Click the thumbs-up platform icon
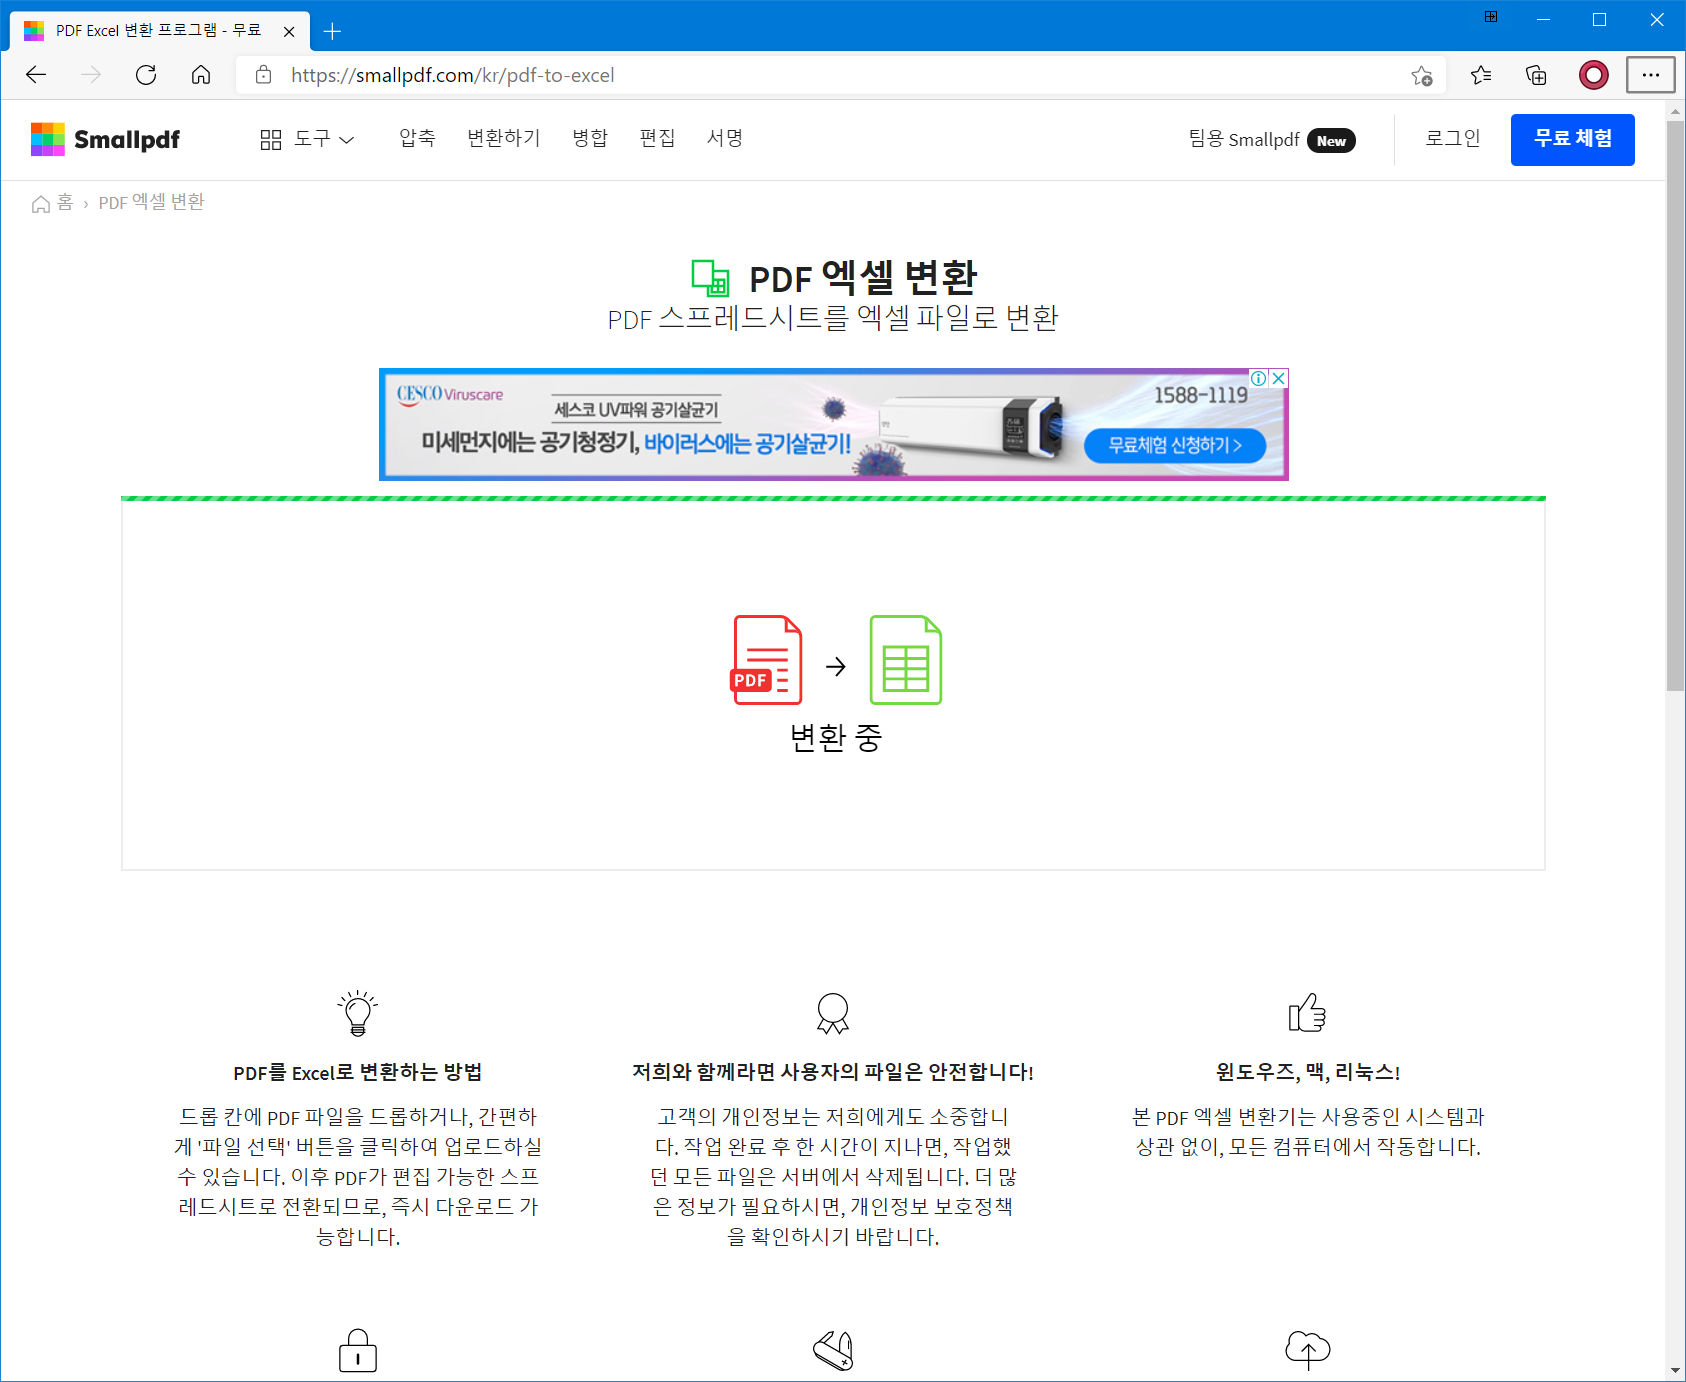Image resolution: width=1686 pixels, height=1382 pixels. [x=1308, y=1012]
